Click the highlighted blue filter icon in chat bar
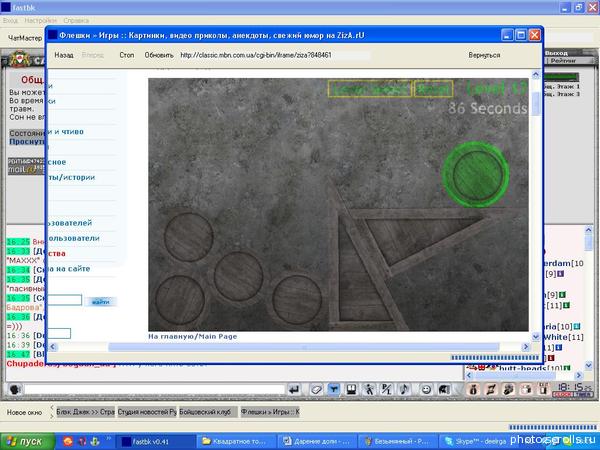Screen dimensions: 600x450 (334, 390)
